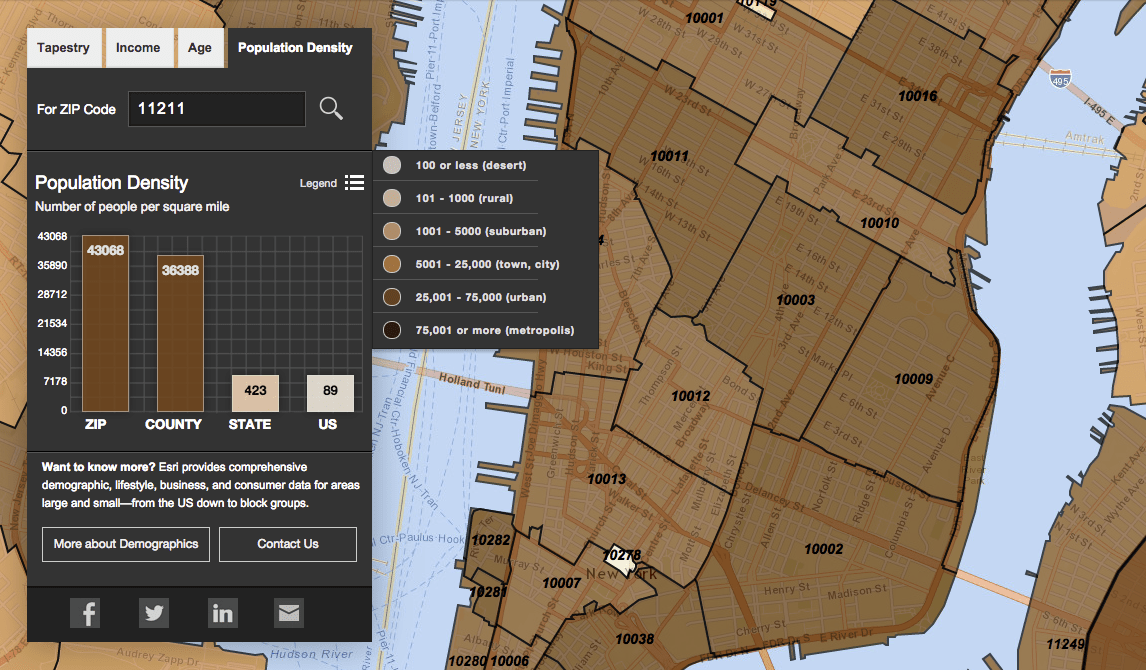Open More about Demographics
The height and width of the screenshot is (670, 1146).
click(125, 544)
